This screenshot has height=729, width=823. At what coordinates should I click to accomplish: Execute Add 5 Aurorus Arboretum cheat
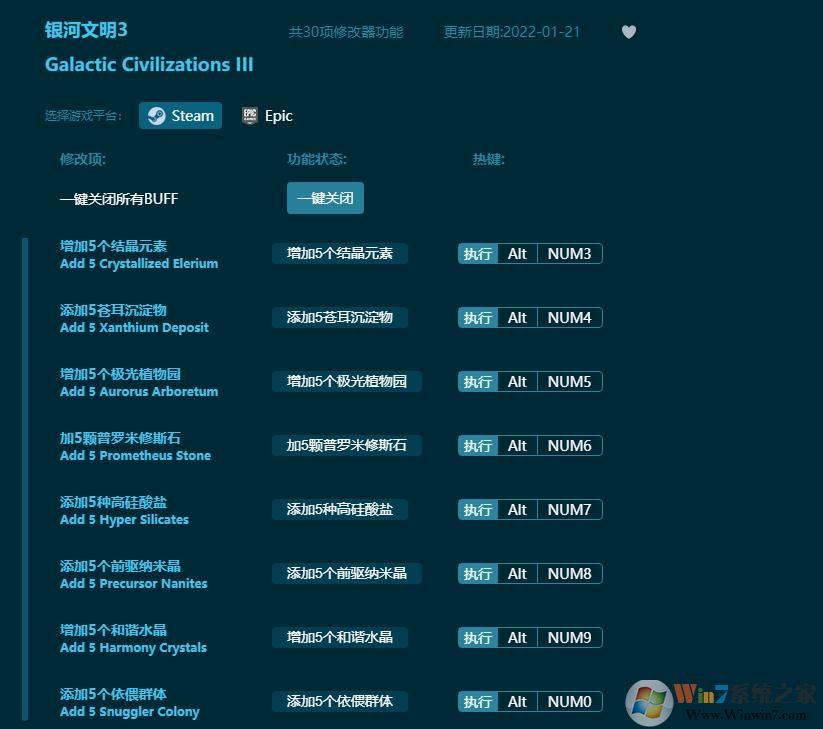(477, 381)
